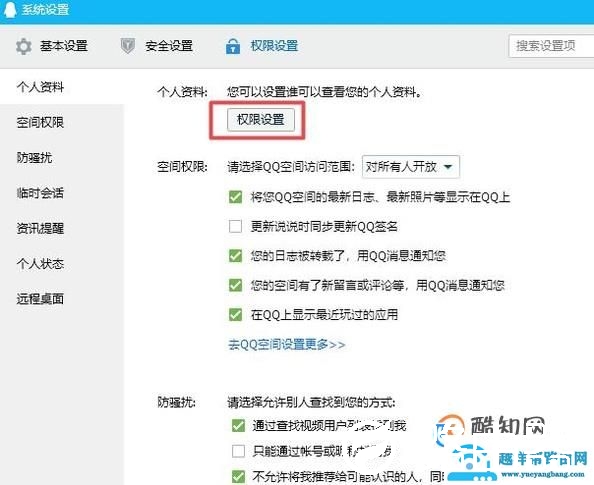Uncheck 通过查找视频用户 option

(238, 426)
